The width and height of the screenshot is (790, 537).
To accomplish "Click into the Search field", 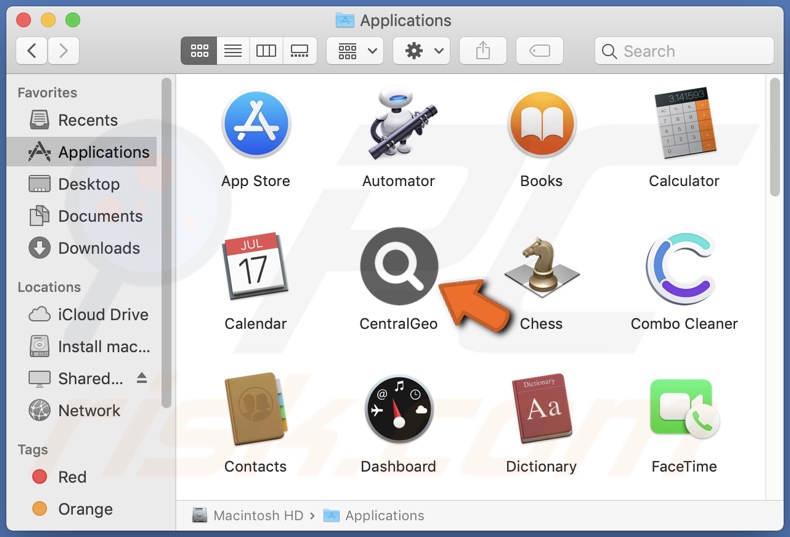I will tap(684, 50).
